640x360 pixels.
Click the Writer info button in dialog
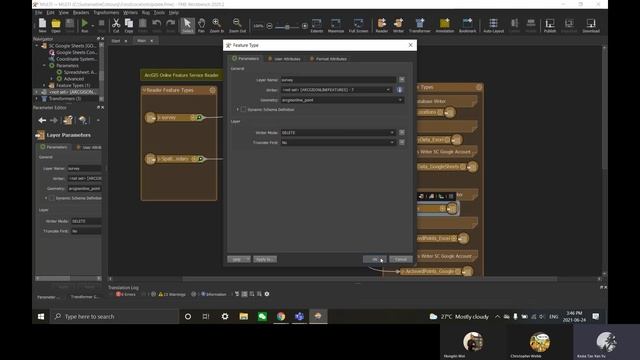click(x=400, y=90)
